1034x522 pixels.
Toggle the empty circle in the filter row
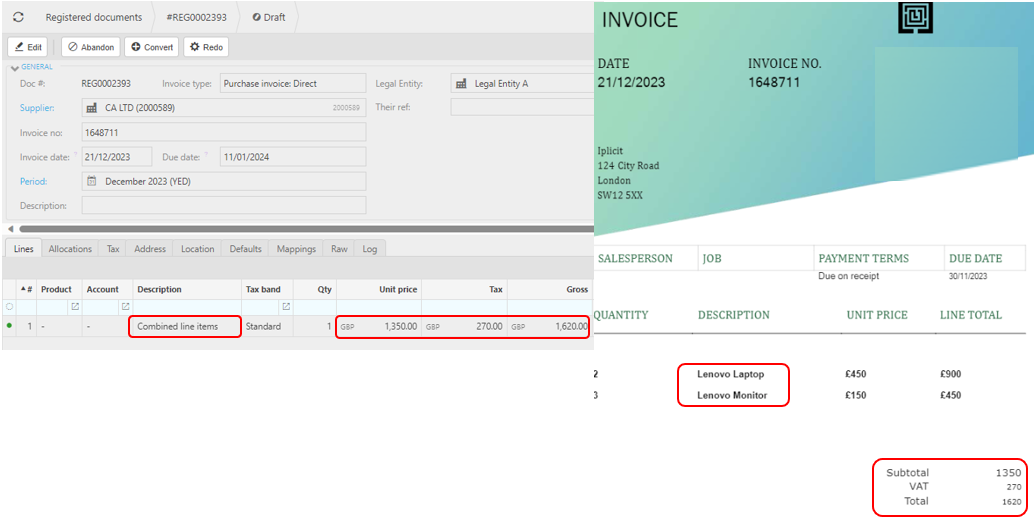(10, 307)
